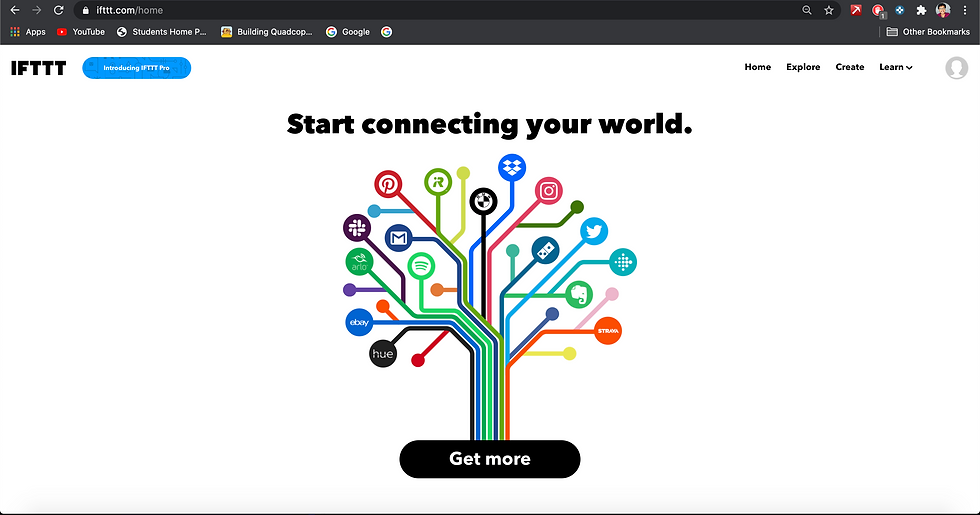The image size is (980, 515).
Task: Open the Building Quadcop... bookmark
Action: [x=267, y=32]
